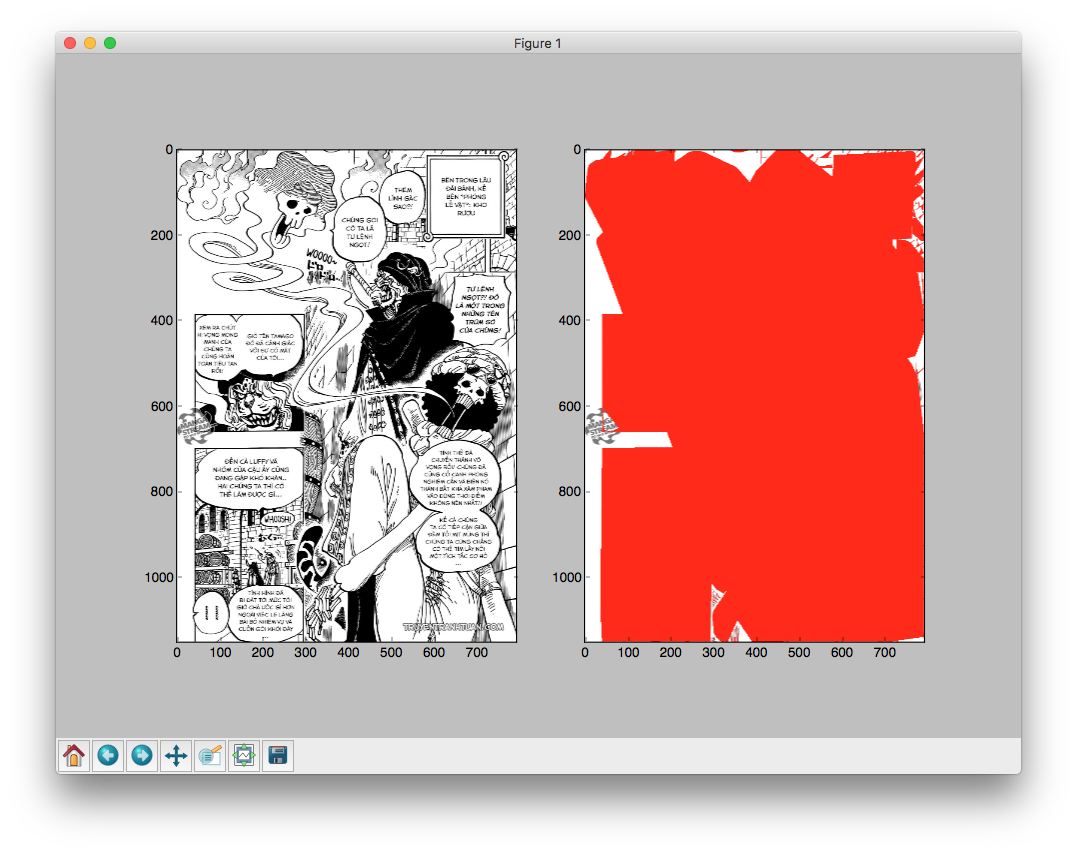The width and height of the screenshot is (1077, 854).
Task: Reset the plot to the home view
Action: pyautogui.click(x=73, y=756)
